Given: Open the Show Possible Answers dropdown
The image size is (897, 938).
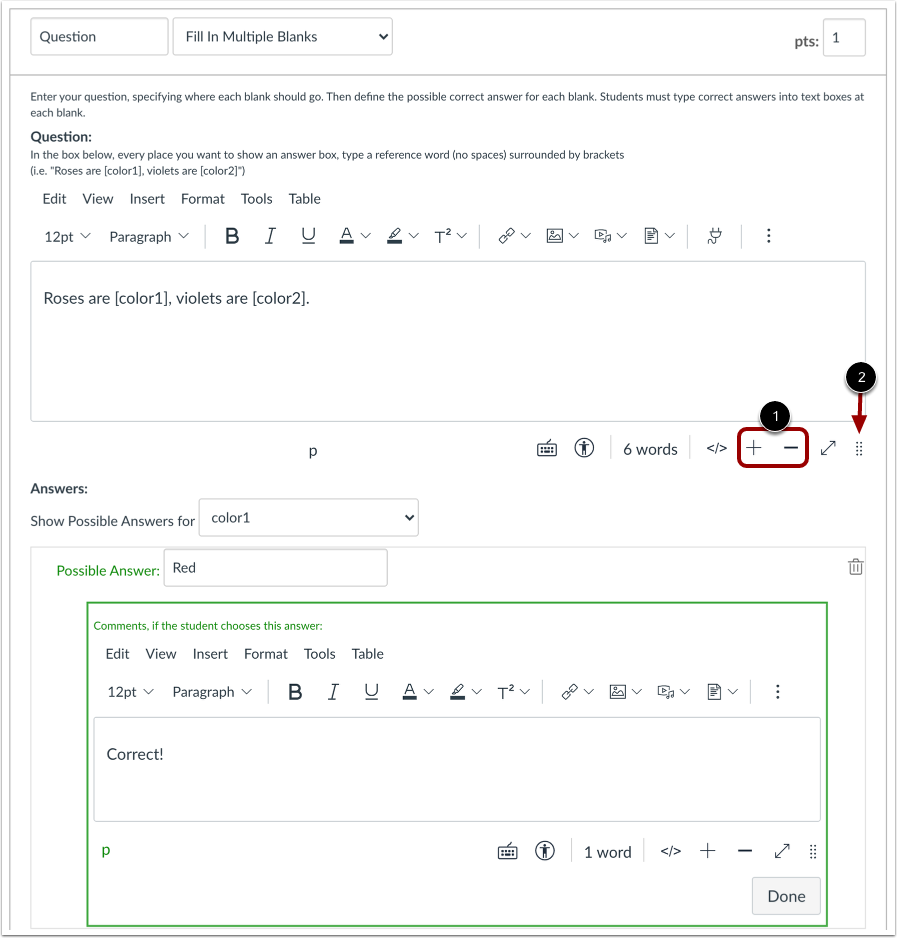Looking at the screenshot, I should coord(308,517).
